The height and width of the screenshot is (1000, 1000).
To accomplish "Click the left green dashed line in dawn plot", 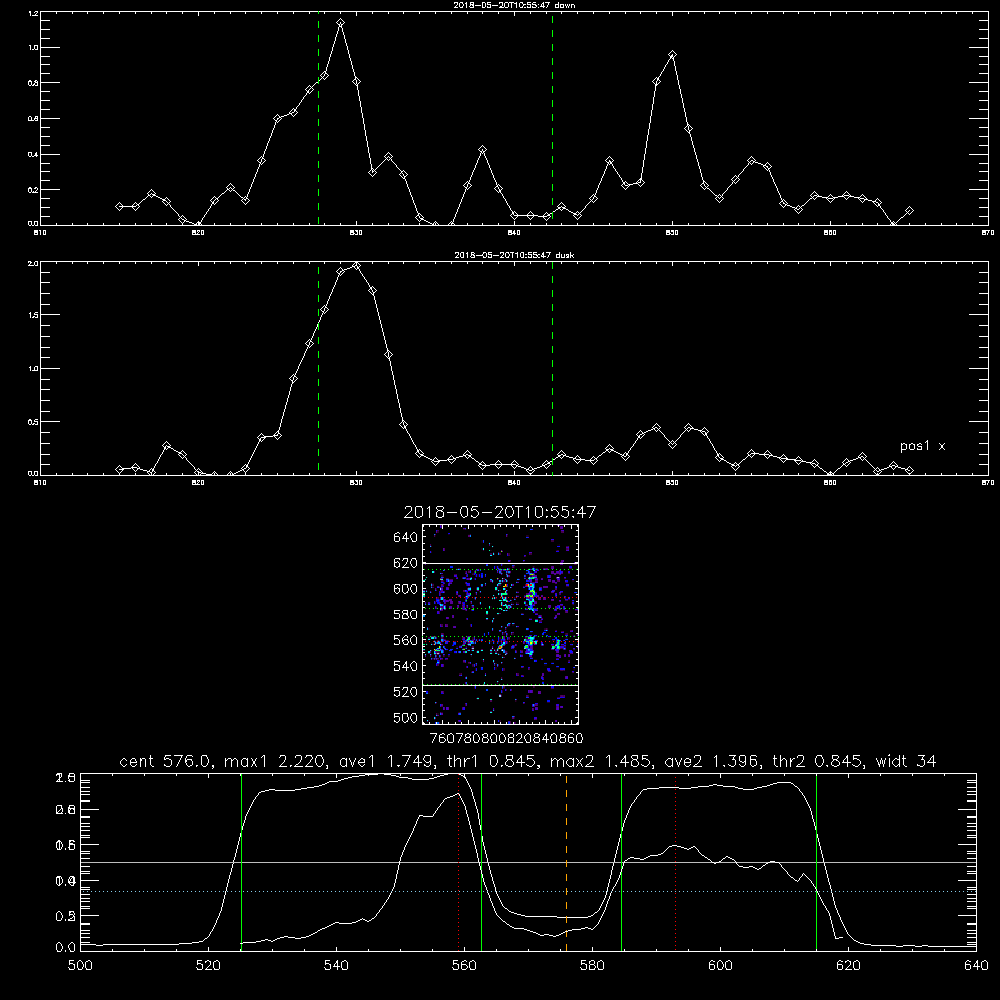I will pyautogui.click(x=318, y=119).
